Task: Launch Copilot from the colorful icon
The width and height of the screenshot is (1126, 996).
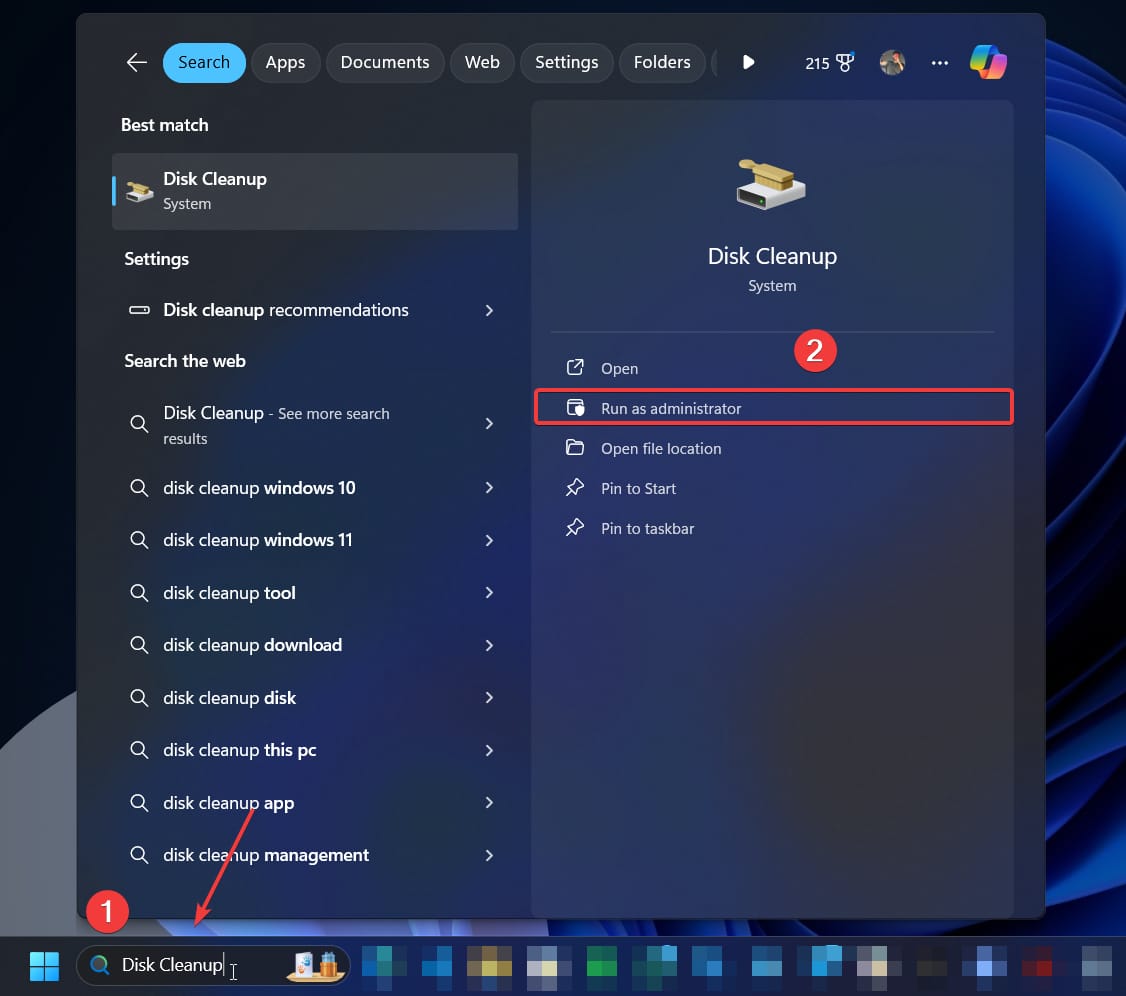Action: pos(988,62)
